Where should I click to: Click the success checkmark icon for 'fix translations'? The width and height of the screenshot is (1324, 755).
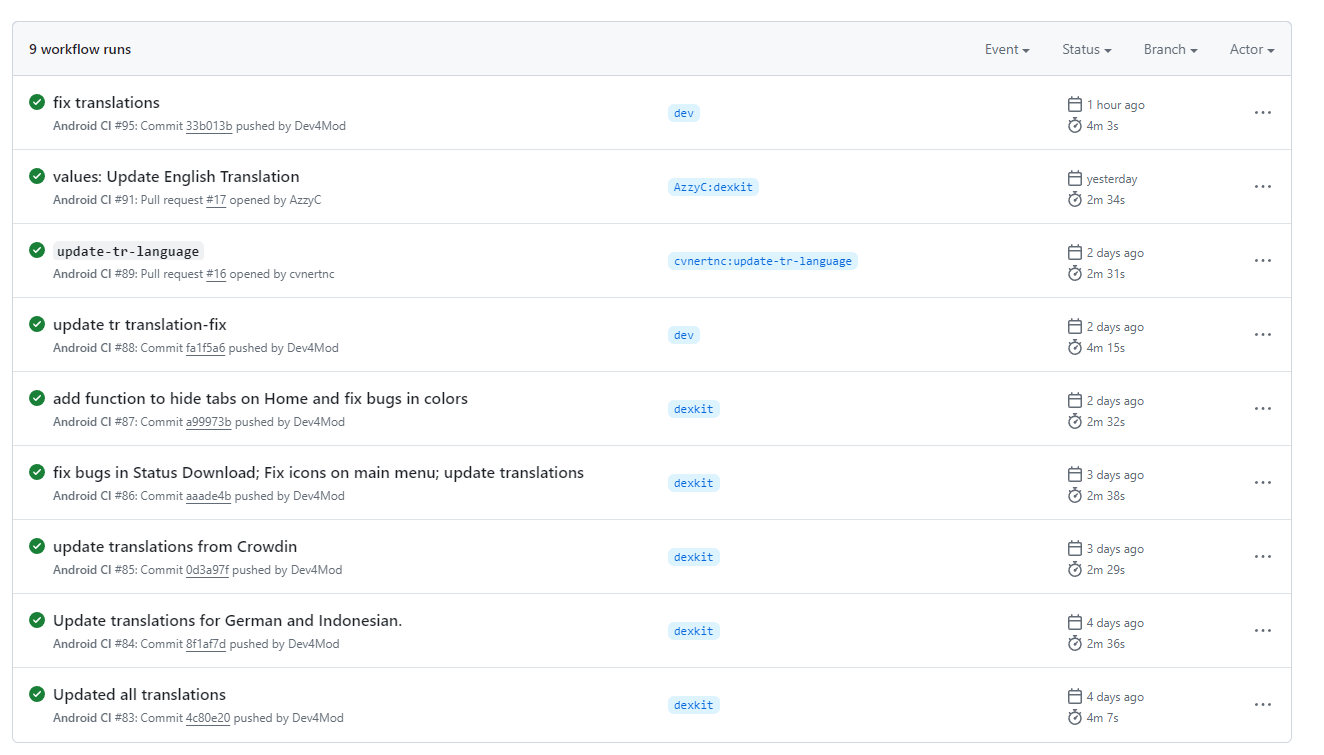pyautogui.click(x=37, y=102)
